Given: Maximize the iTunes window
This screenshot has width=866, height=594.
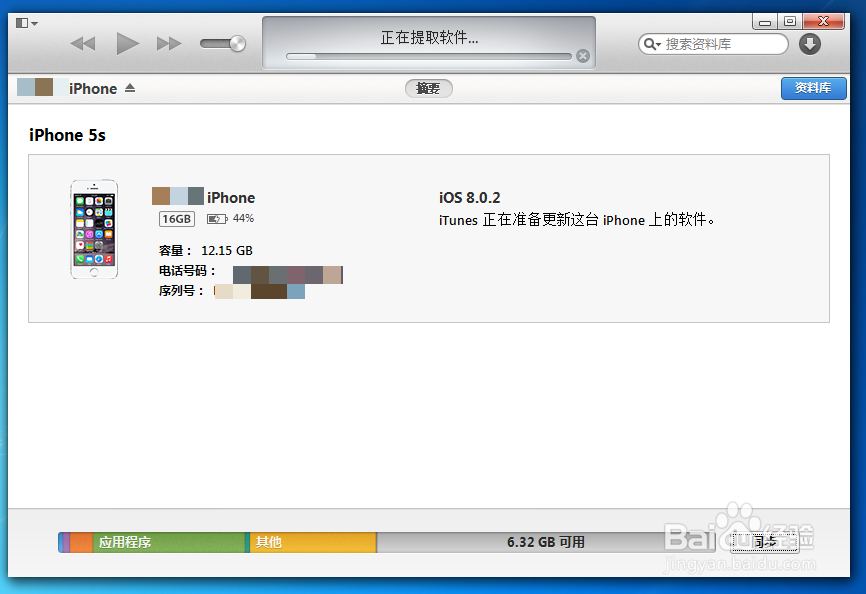Looking at the screenshot, I should point(790,22).
